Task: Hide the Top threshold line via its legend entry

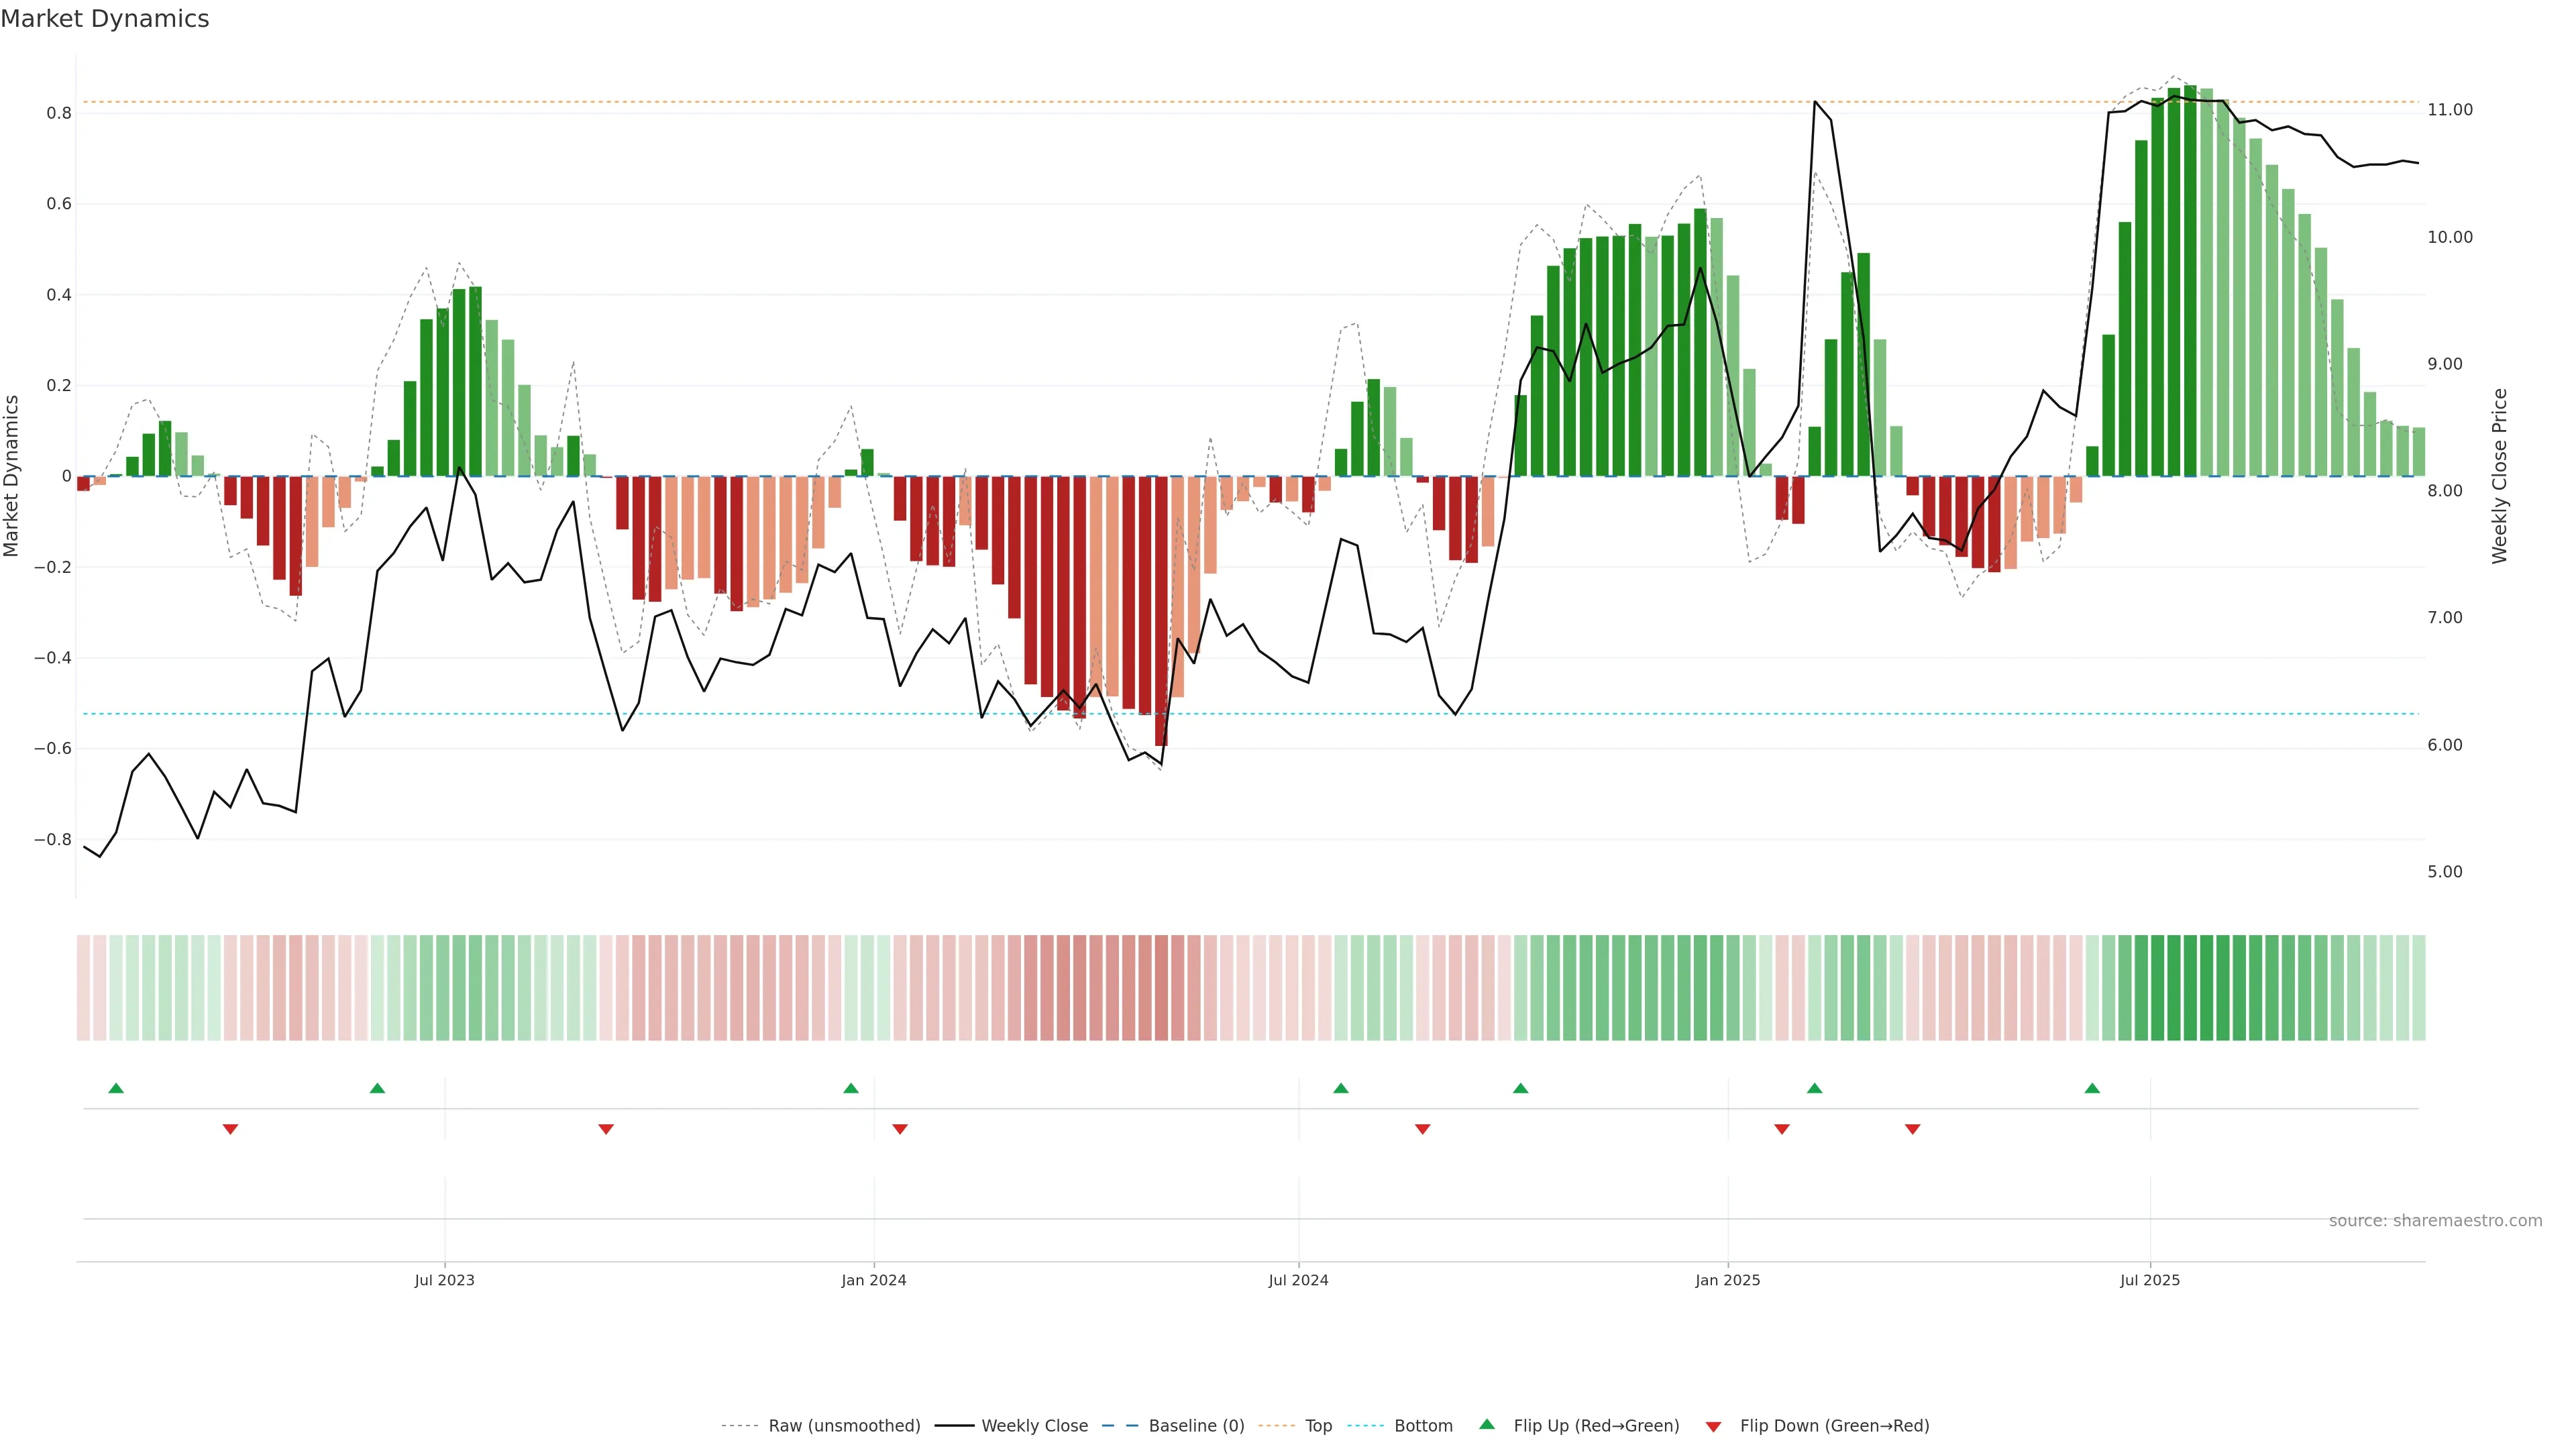Action: [1318, 1426]
